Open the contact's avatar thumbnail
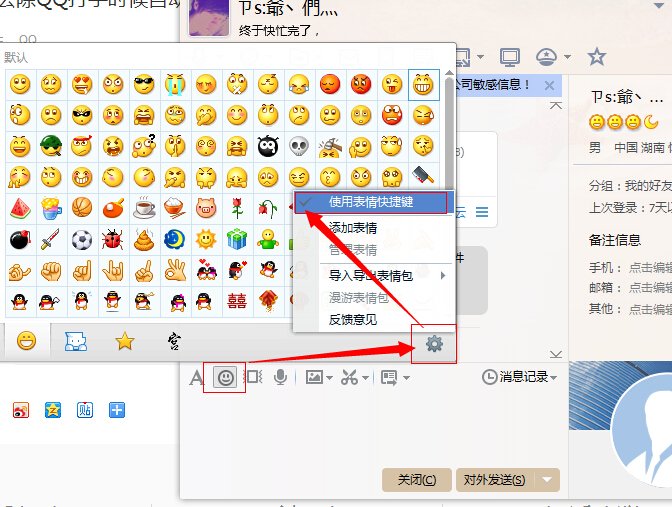 pos(209,17)
